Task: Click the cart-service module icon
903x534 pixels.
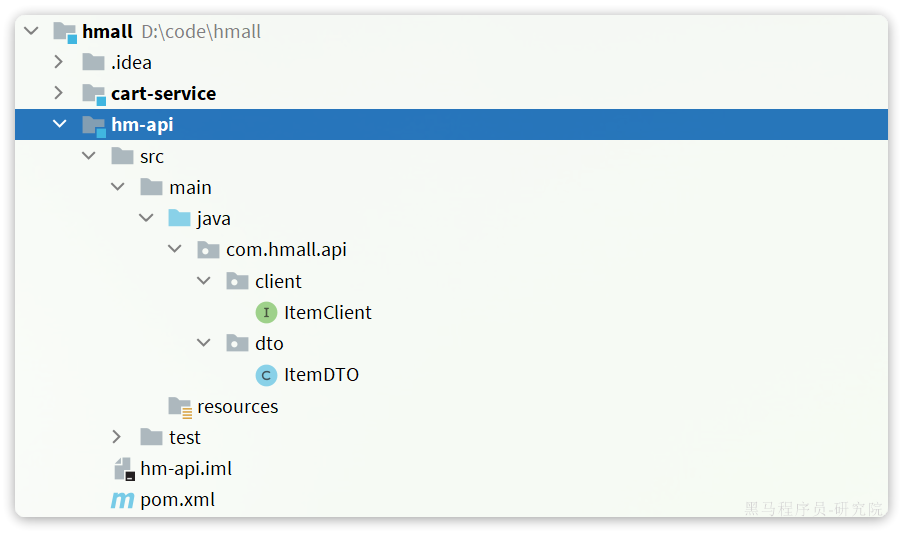Action: click(x=94, y=94)
